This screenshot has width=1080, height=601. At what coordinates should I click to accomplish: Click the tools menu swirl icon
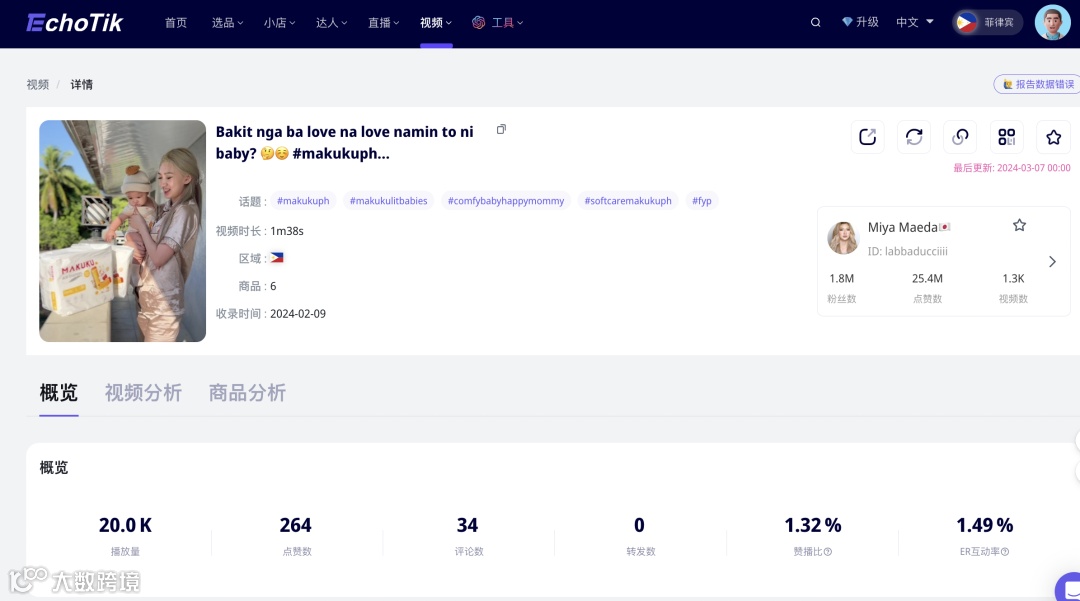click(x=479, y=23)
